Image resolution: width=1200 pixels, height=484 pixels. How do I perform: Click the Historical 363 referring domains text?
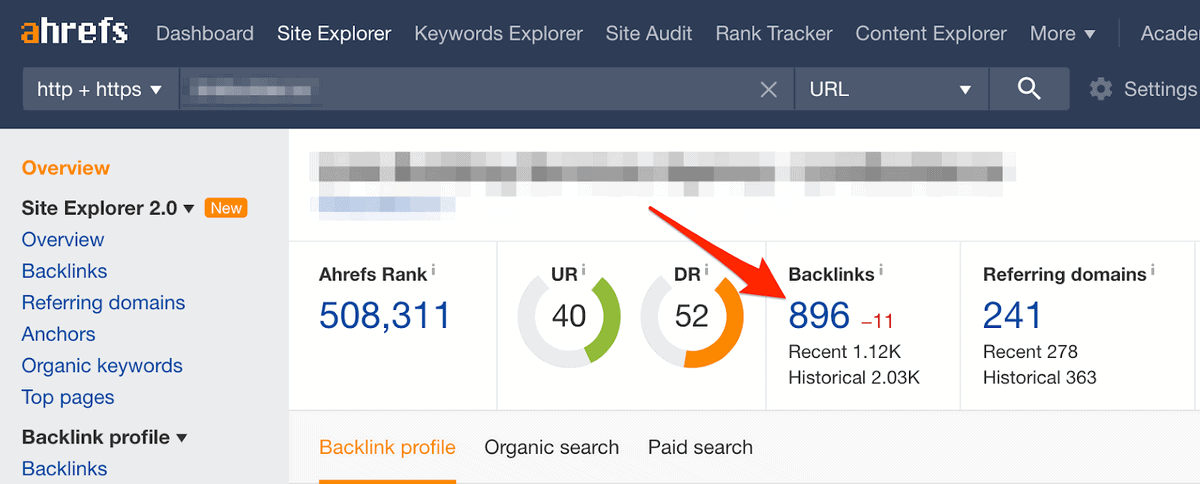tap(1040, 378)
